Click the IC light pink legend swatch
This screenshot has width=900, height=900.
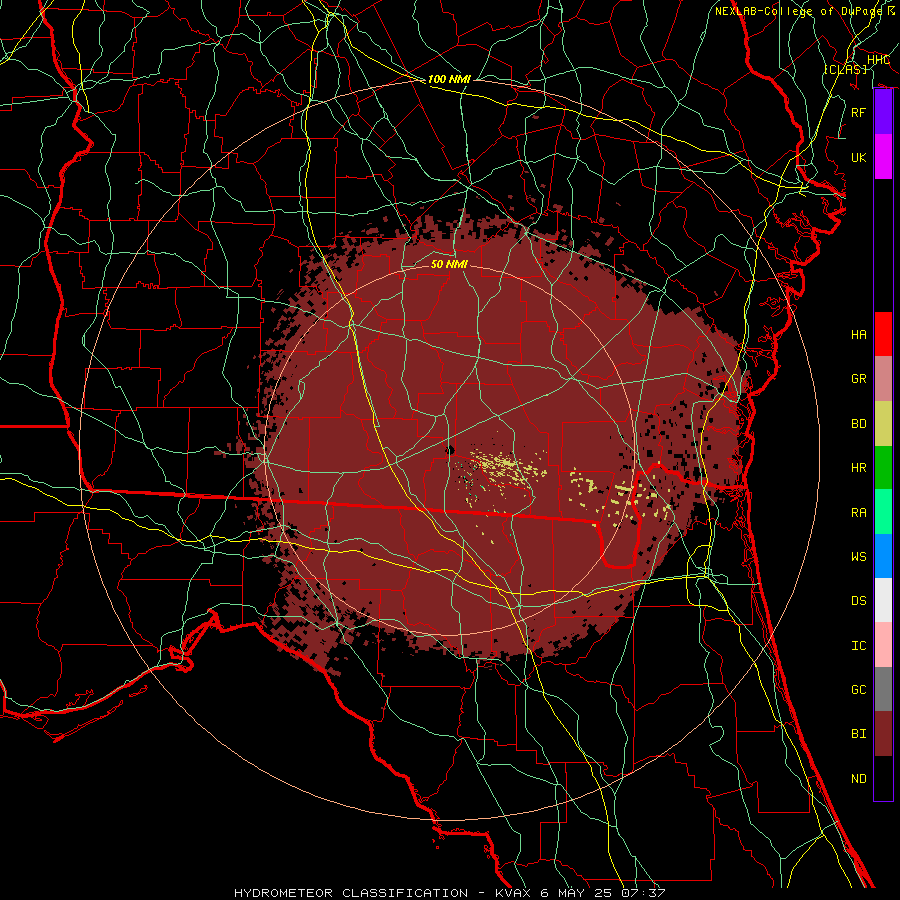coord(883,645)
